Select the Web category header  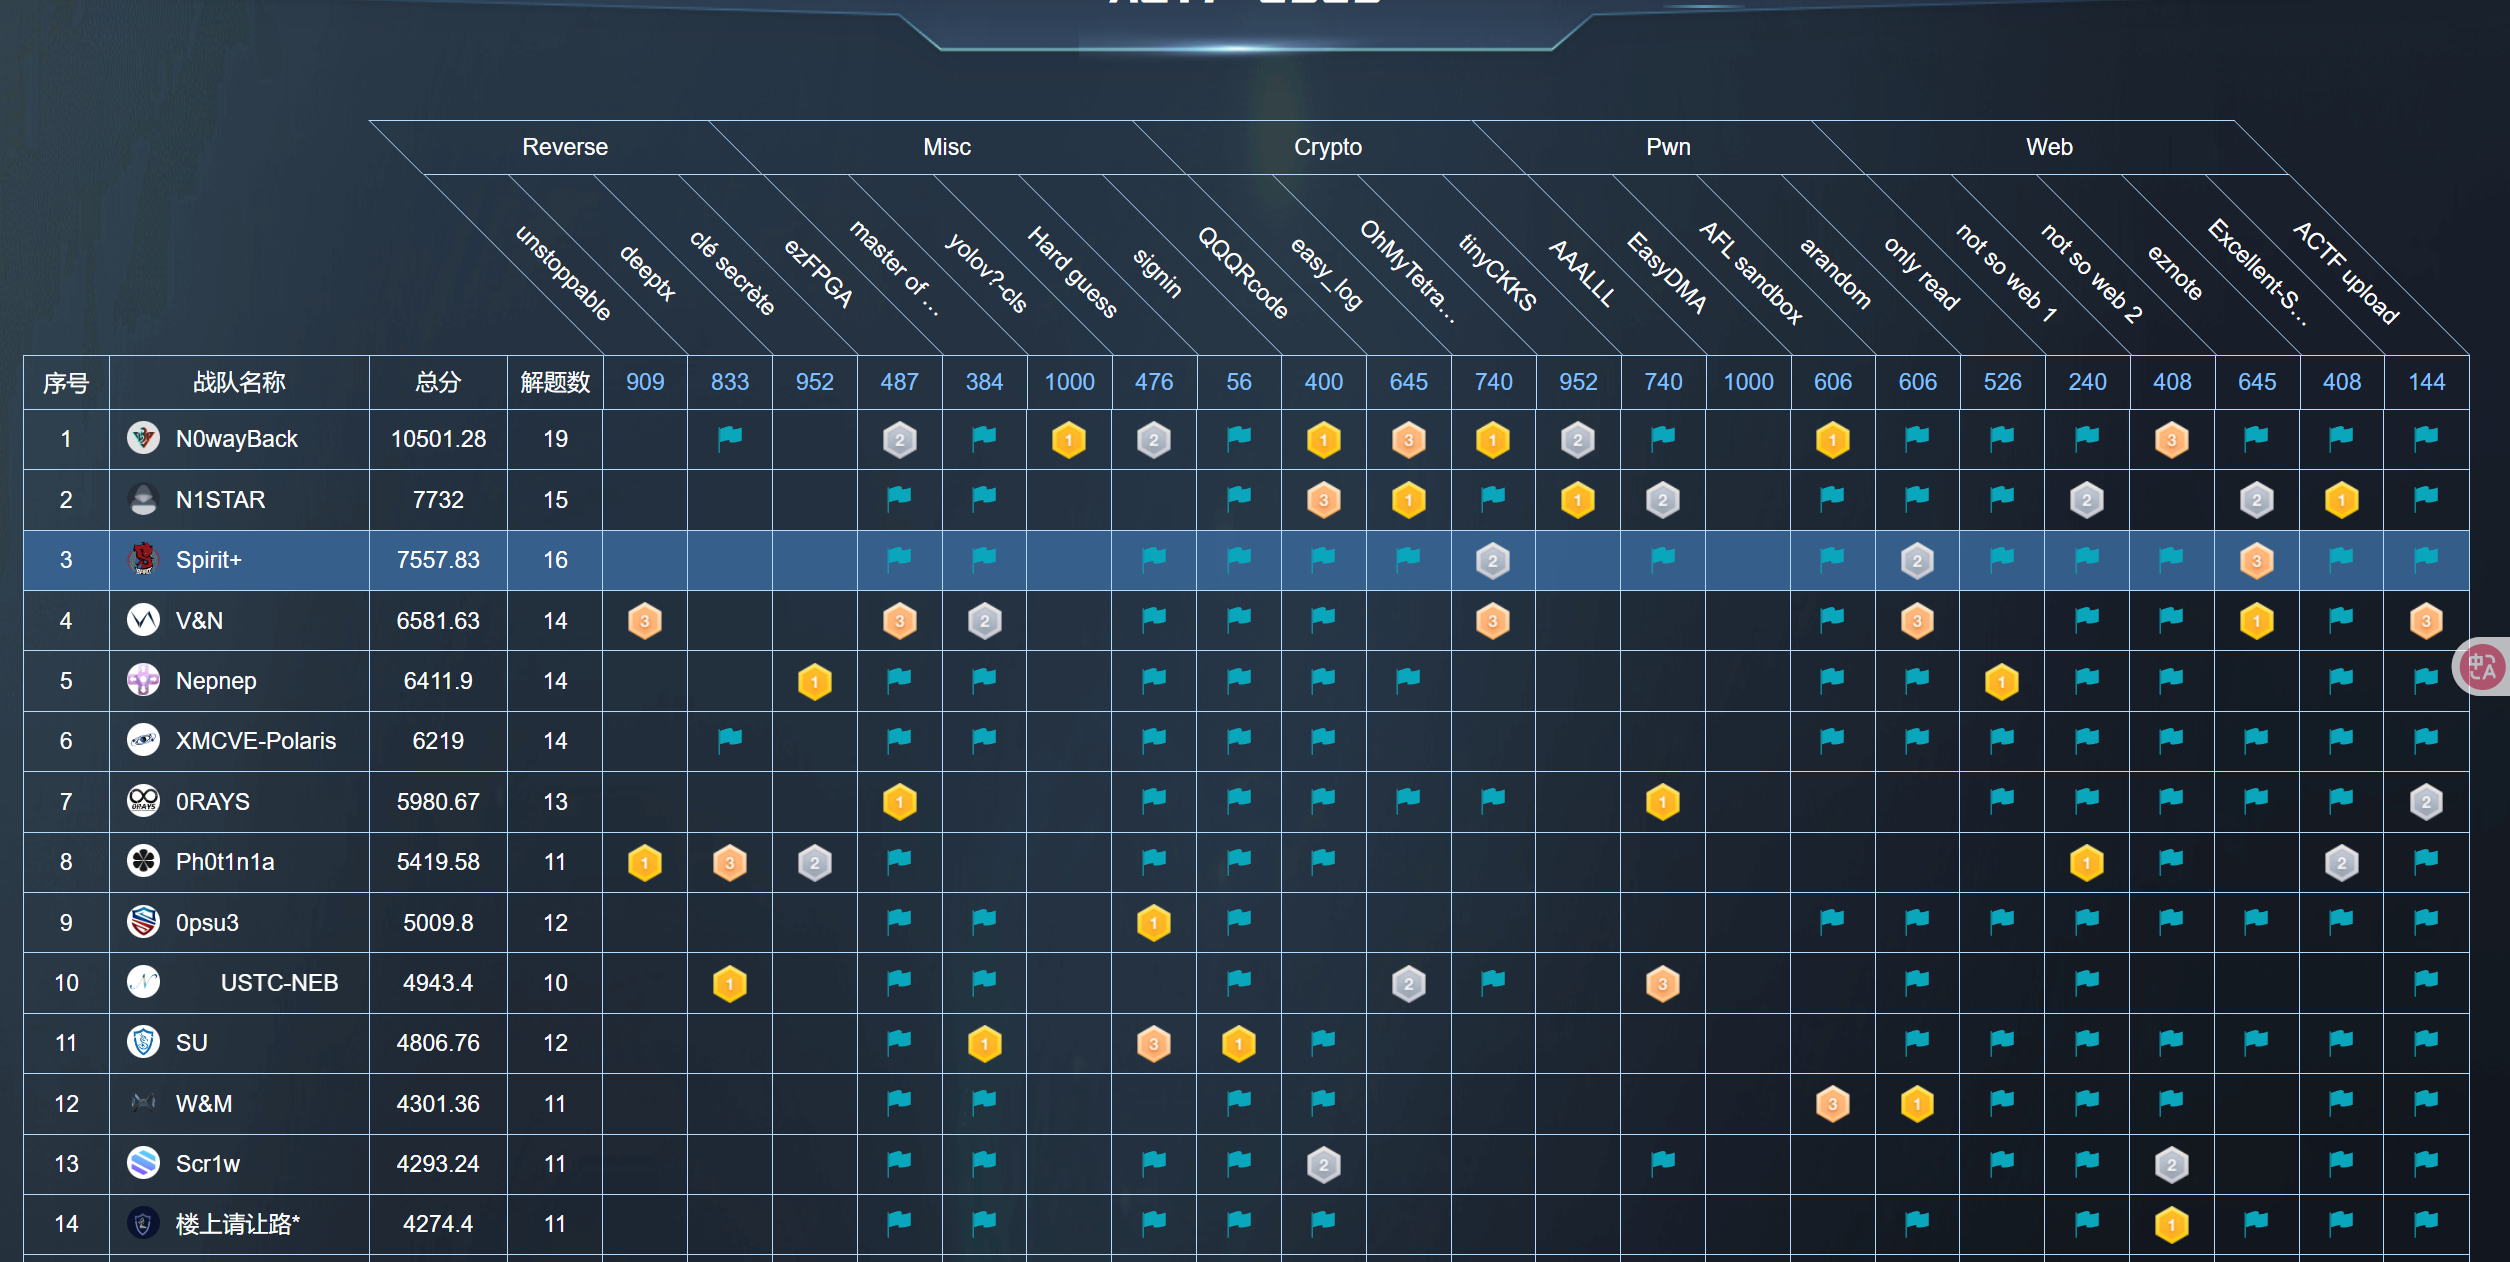click(x=2049, y=147)
